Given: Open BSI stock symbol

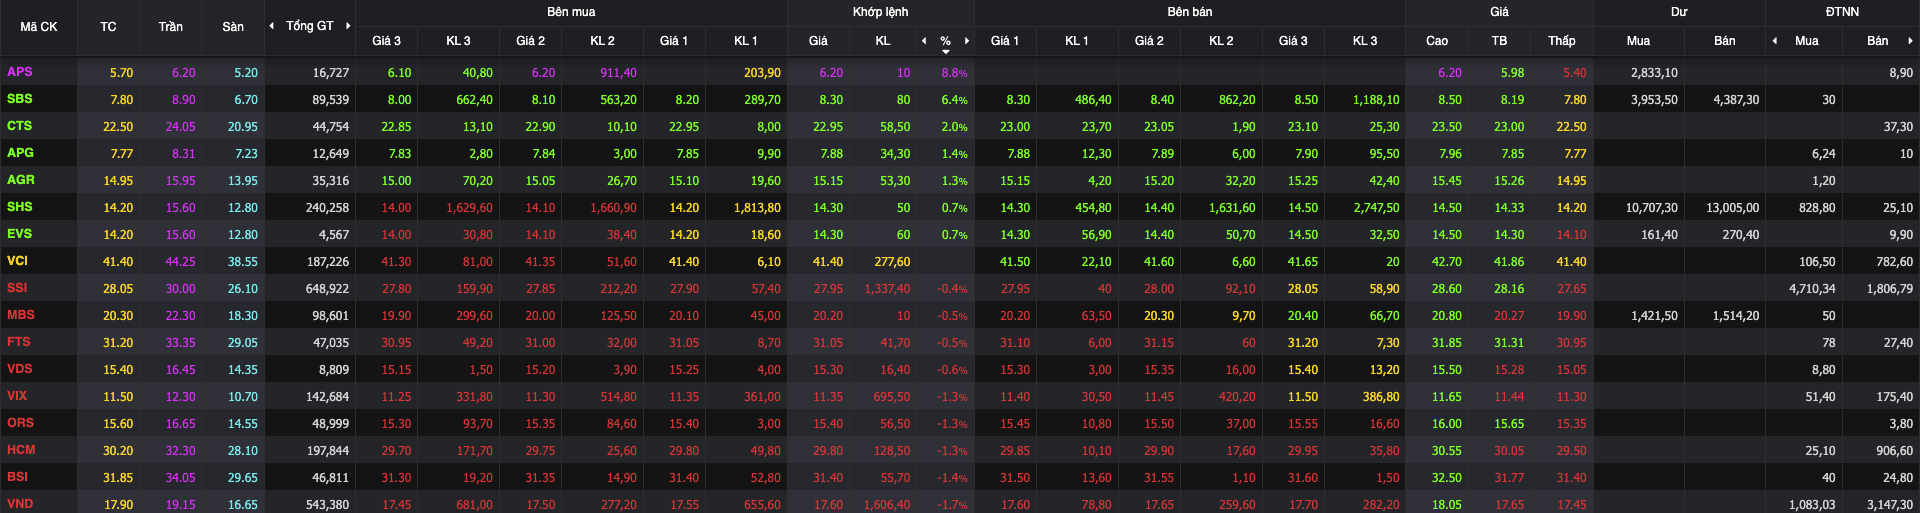Looking at the screenshot, I should [18, 477].
